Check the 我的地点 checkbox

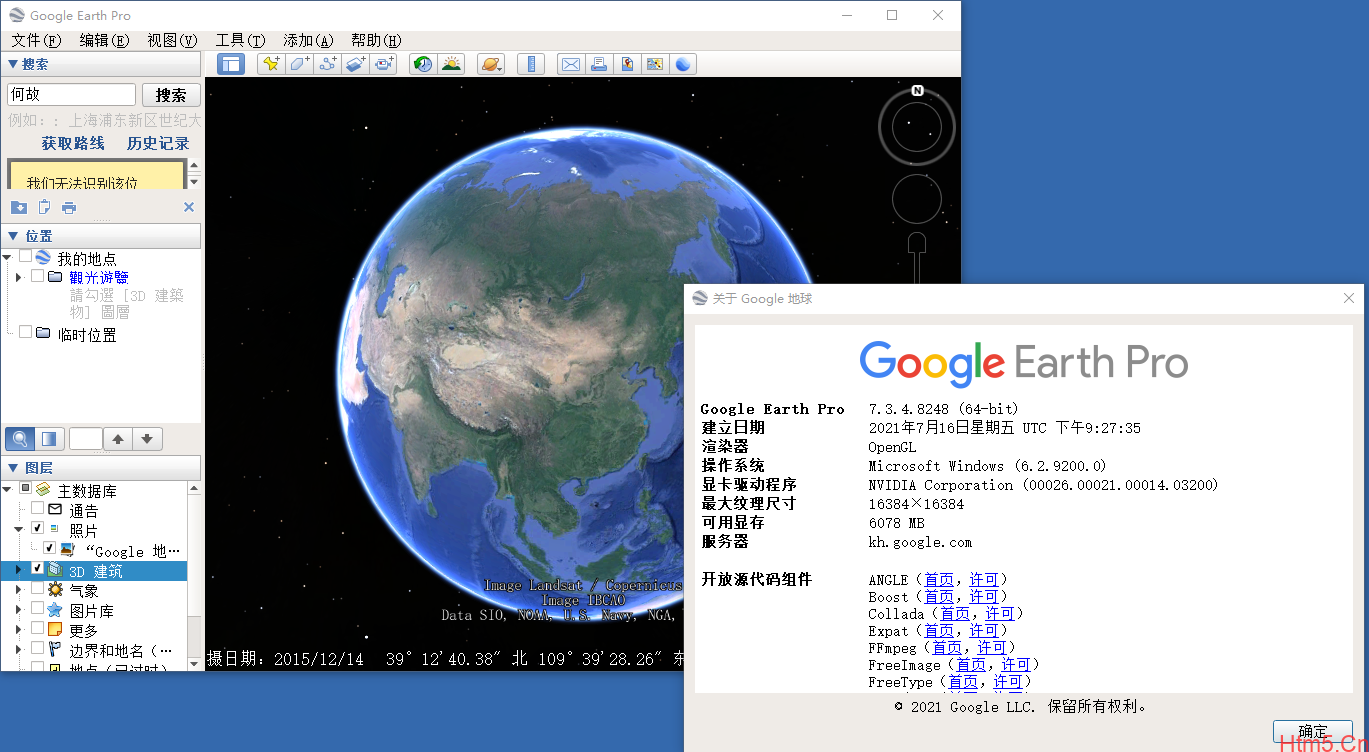pos(25,257)
